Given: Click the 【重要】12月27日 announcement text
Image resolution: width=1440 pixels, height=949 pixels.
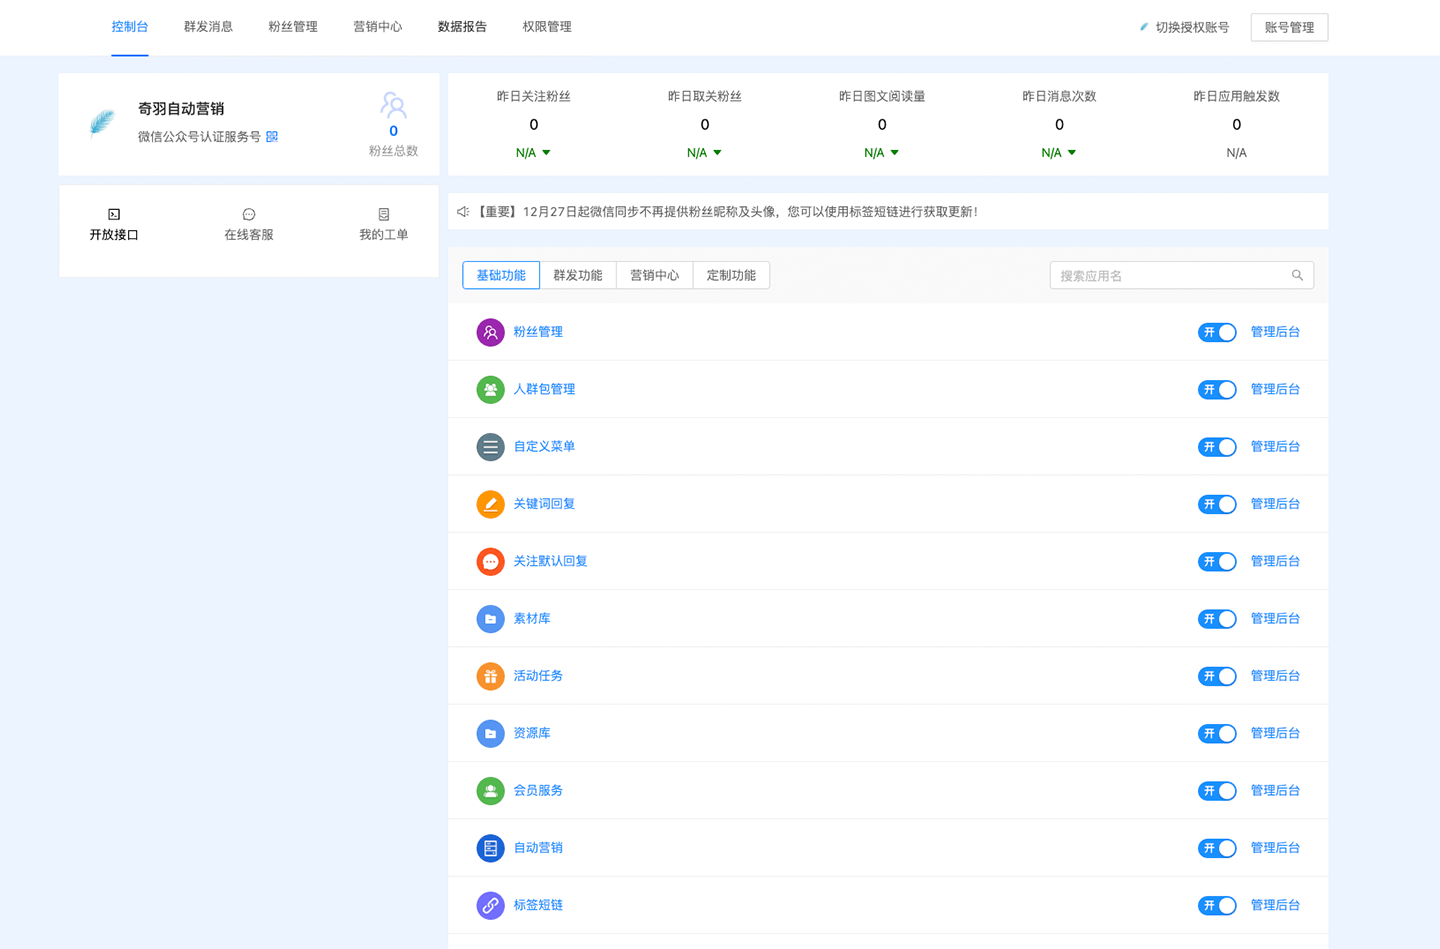Looking at the screenshot, I should pos(725,212).
